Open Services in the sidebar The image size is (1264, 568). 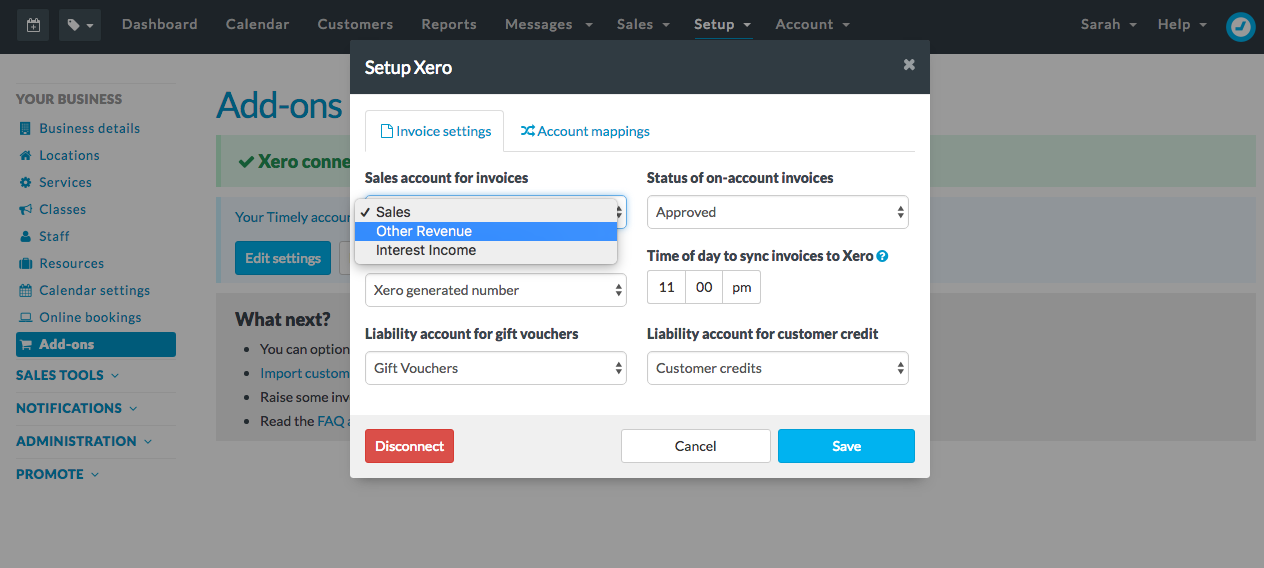tap(65, 182)
